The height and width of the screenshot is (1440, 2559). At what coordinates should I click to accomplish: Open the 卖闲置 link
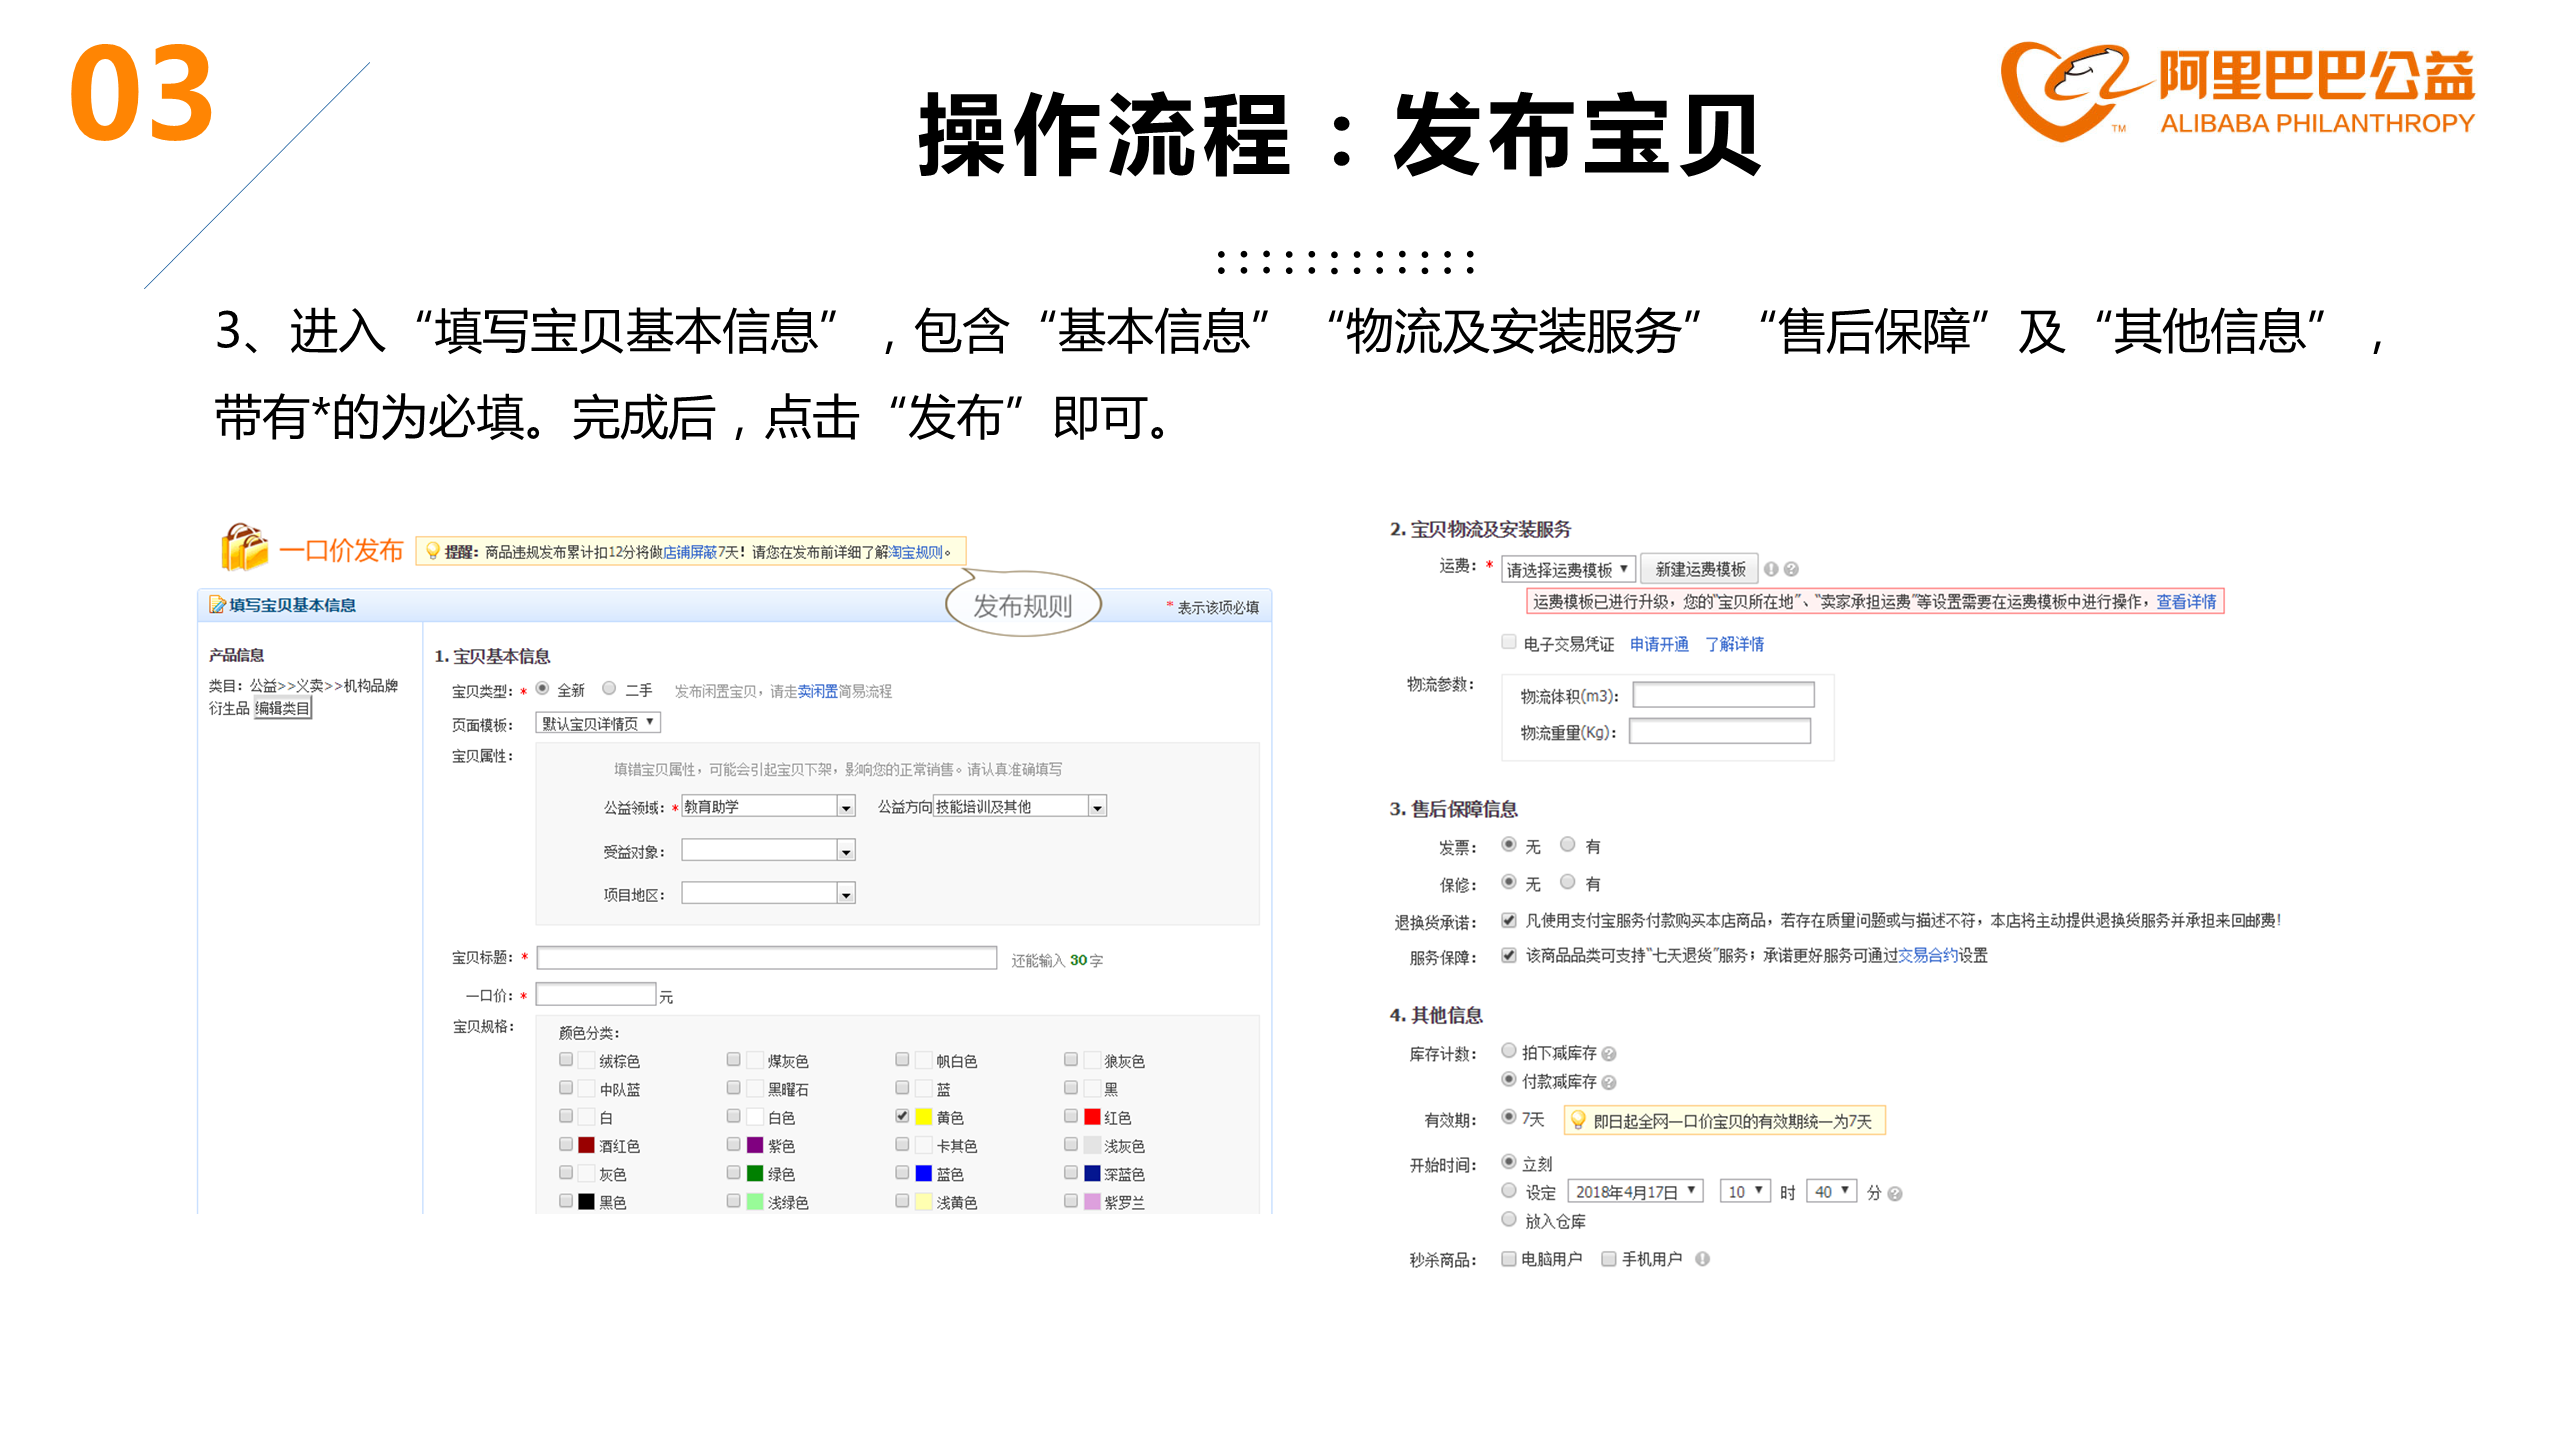point(818,691)
